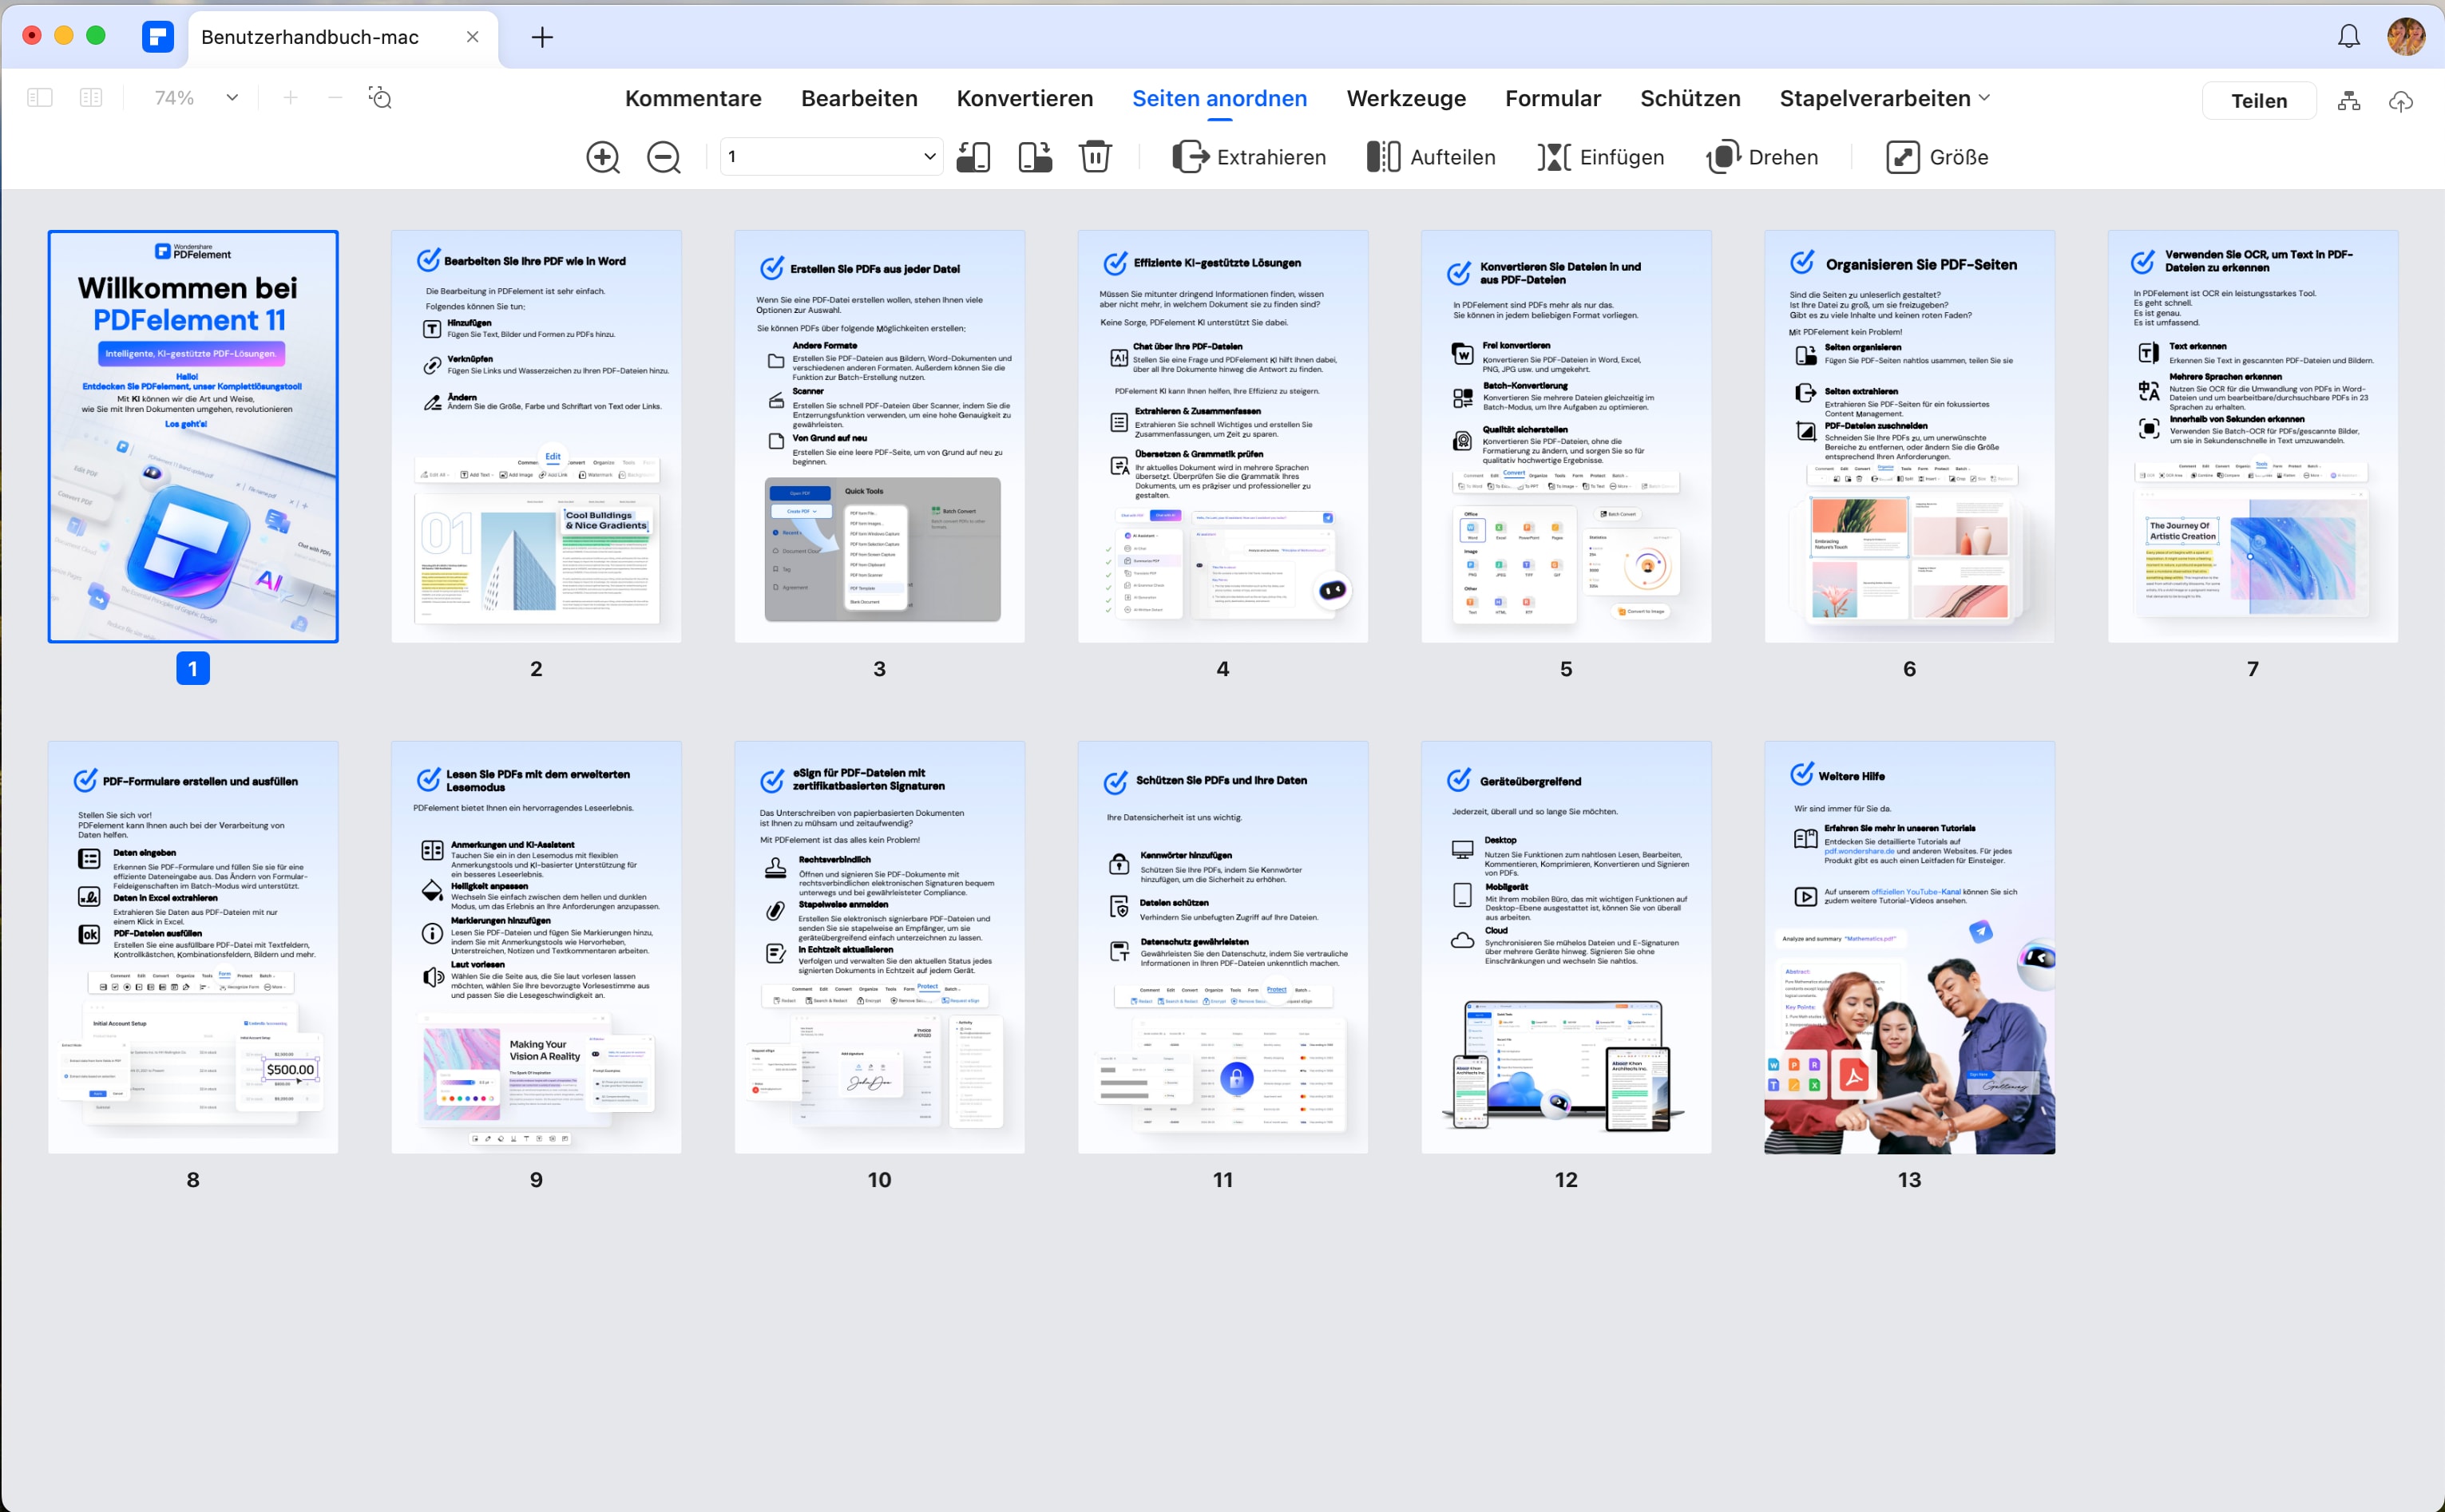This screenshot has width=2445, height=1512.
Task: Select page 11 Schützen Sie PDFs thumbnail
Action: (x=1222, y=947)
